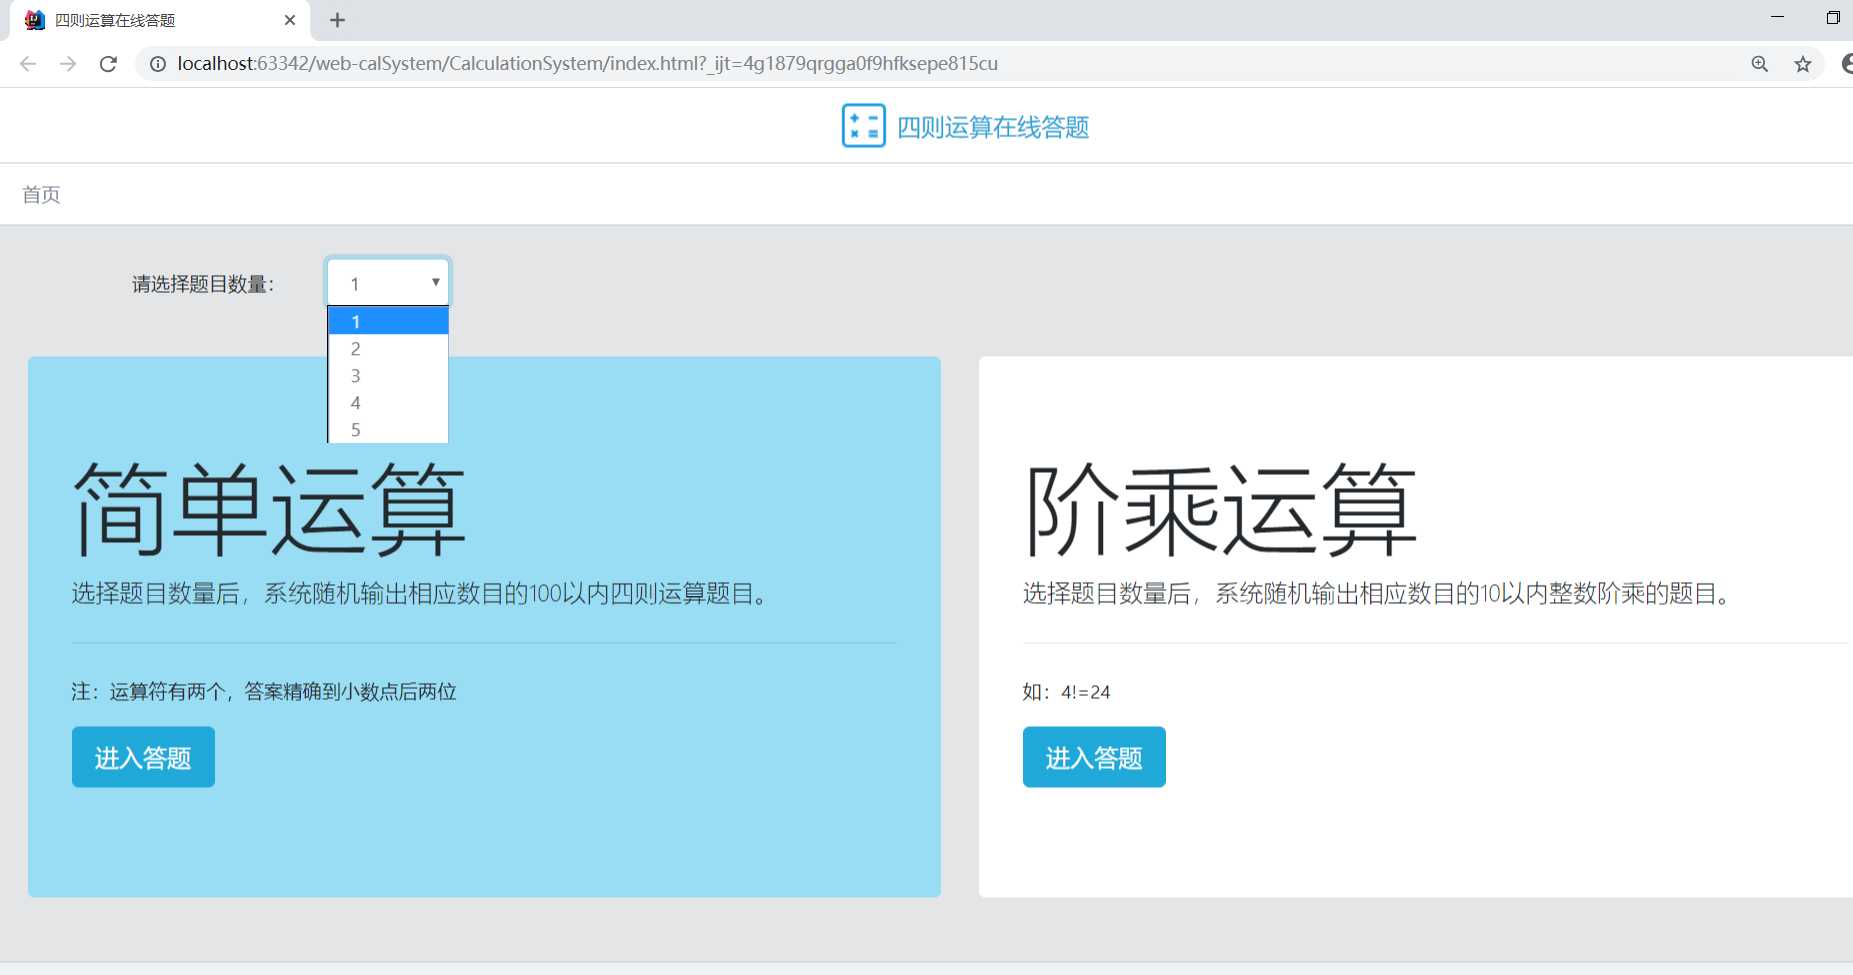Viewport: 1853px width, 975px height.
Task: Click the 简单运算 heading
Action: click(270, 510)
